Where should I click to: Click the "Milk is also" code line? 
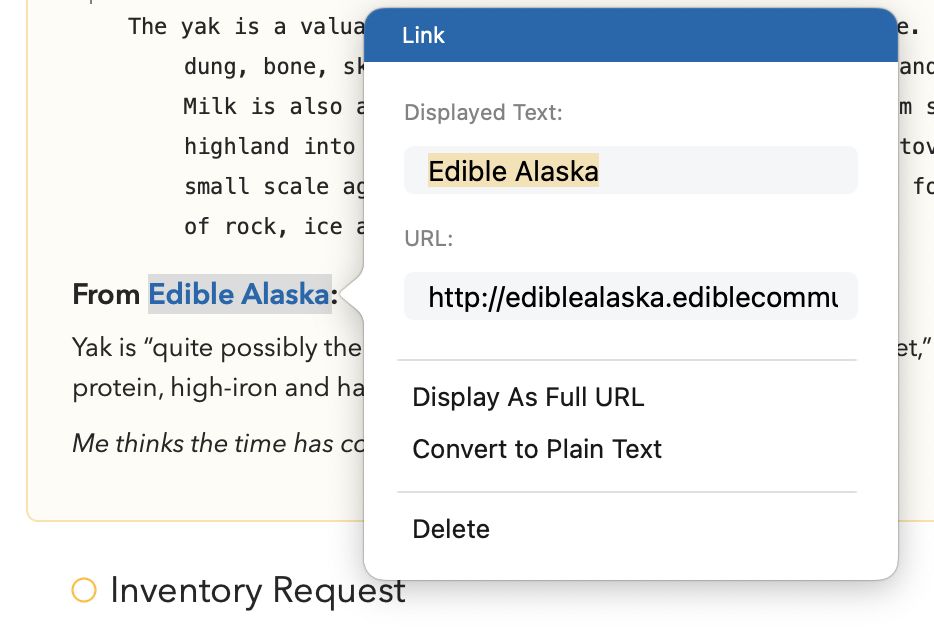tap(273, 107)
